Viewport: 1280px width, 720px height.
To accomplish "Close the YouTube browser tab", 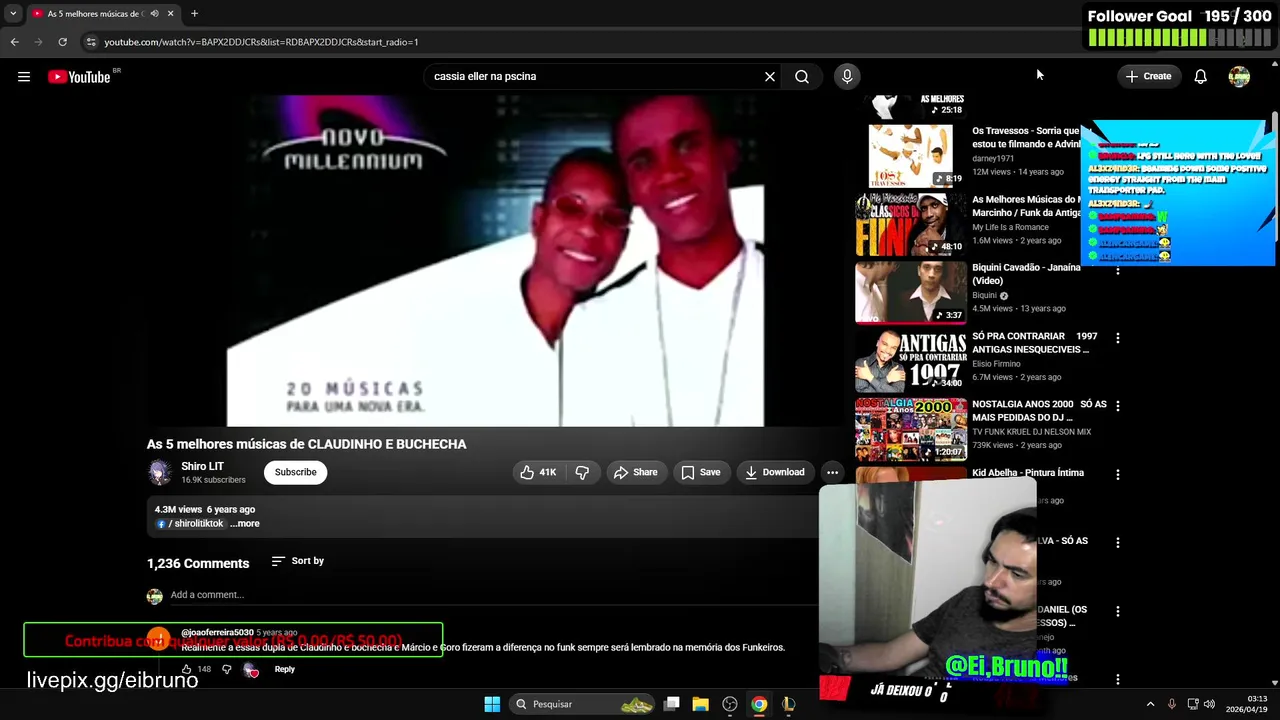I will click(170, 14).
